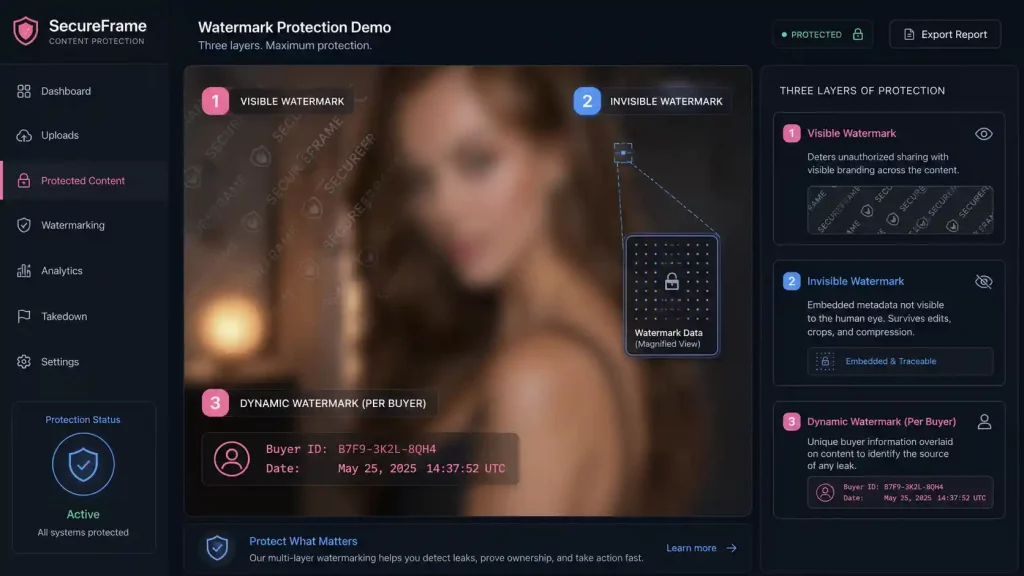The width and height of the screenshot is (1024, 576).
Task: Click the number 1 badge on Visible Watermark card
Action: coord(792,133)
